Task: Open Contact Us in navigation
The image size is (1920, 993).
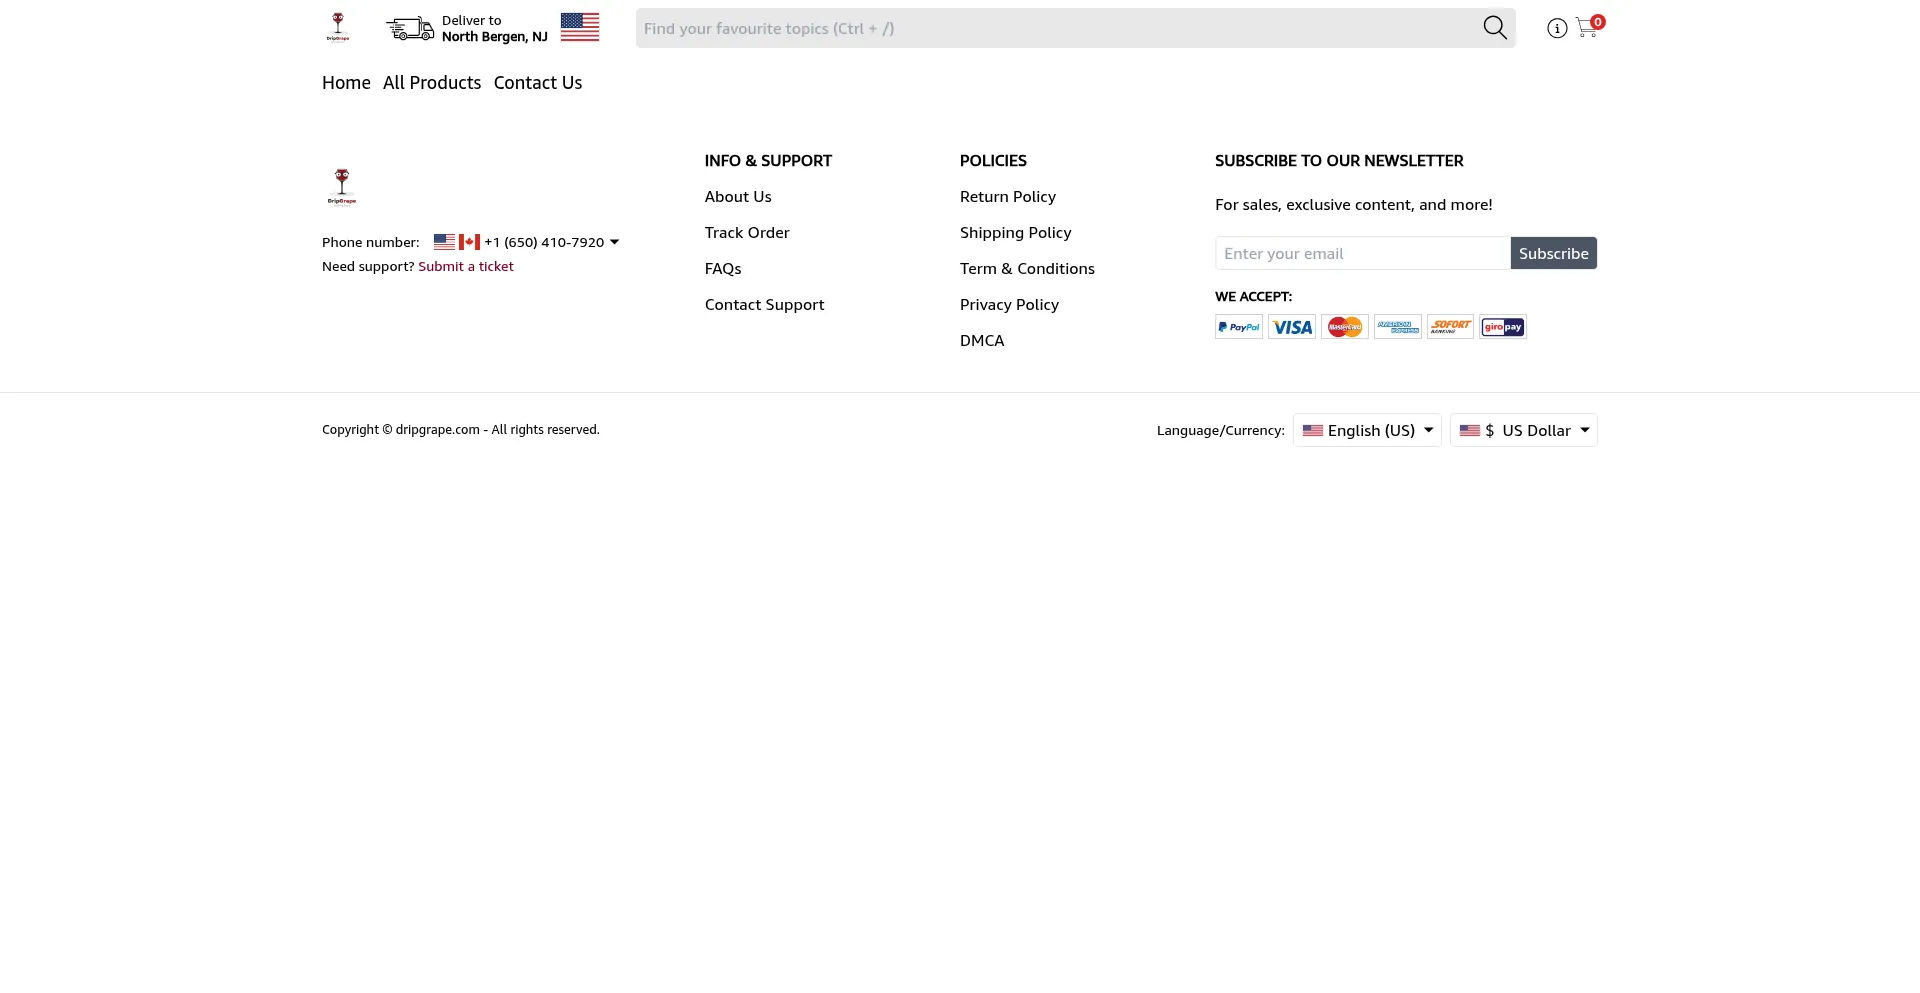Action: coord(537,83)
